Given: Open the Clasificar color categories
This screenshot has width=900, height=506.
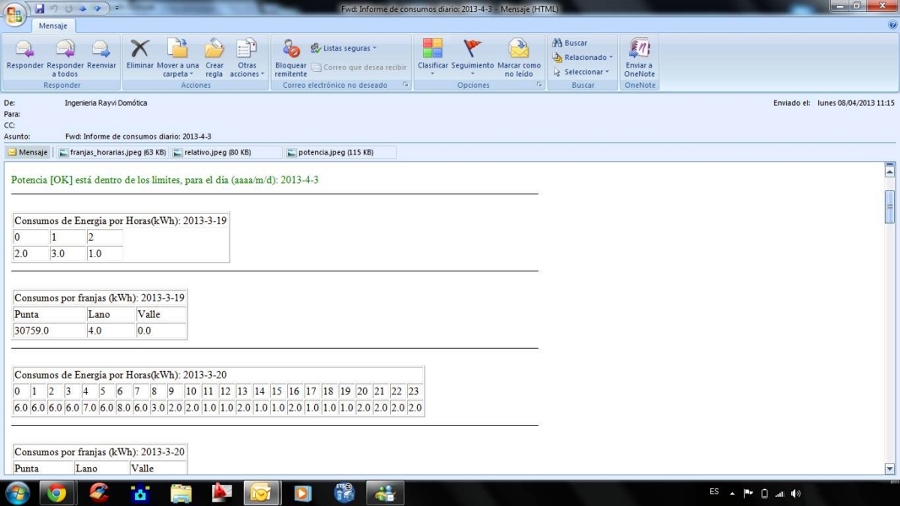Looking at the screenshot, I should click(432, 55).
